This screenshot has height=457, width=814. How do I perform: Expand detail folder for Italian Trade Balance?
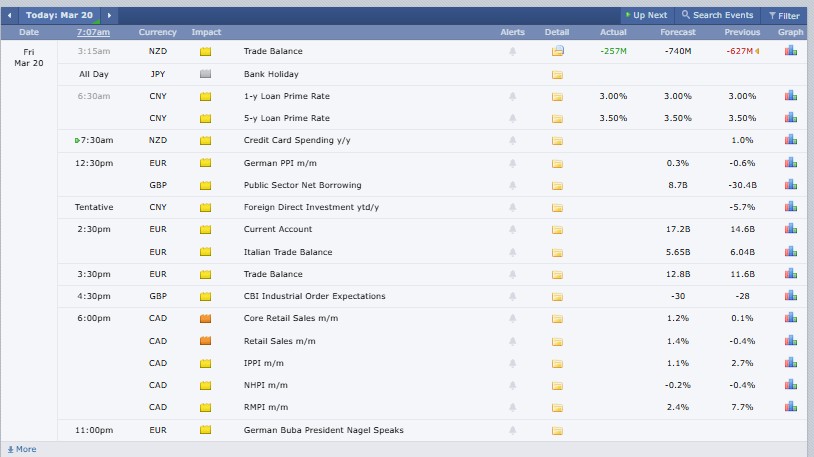point(557,252)
